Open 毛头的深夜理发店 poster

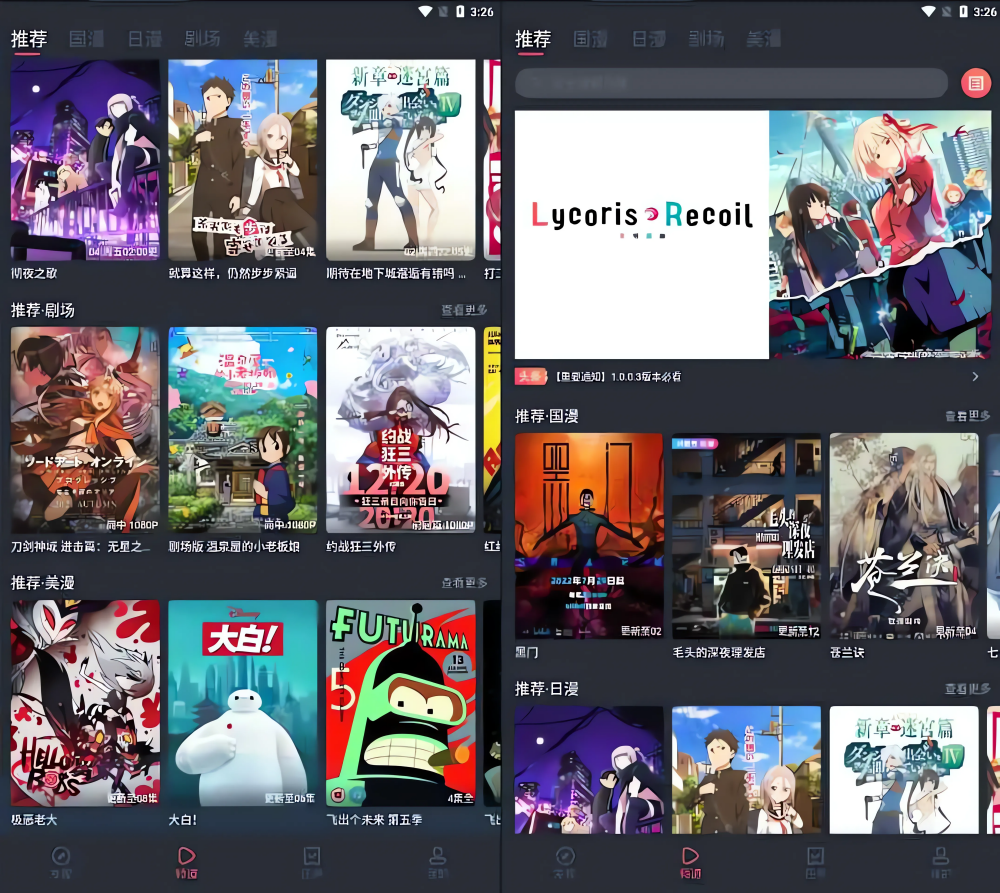coord(747,536)
